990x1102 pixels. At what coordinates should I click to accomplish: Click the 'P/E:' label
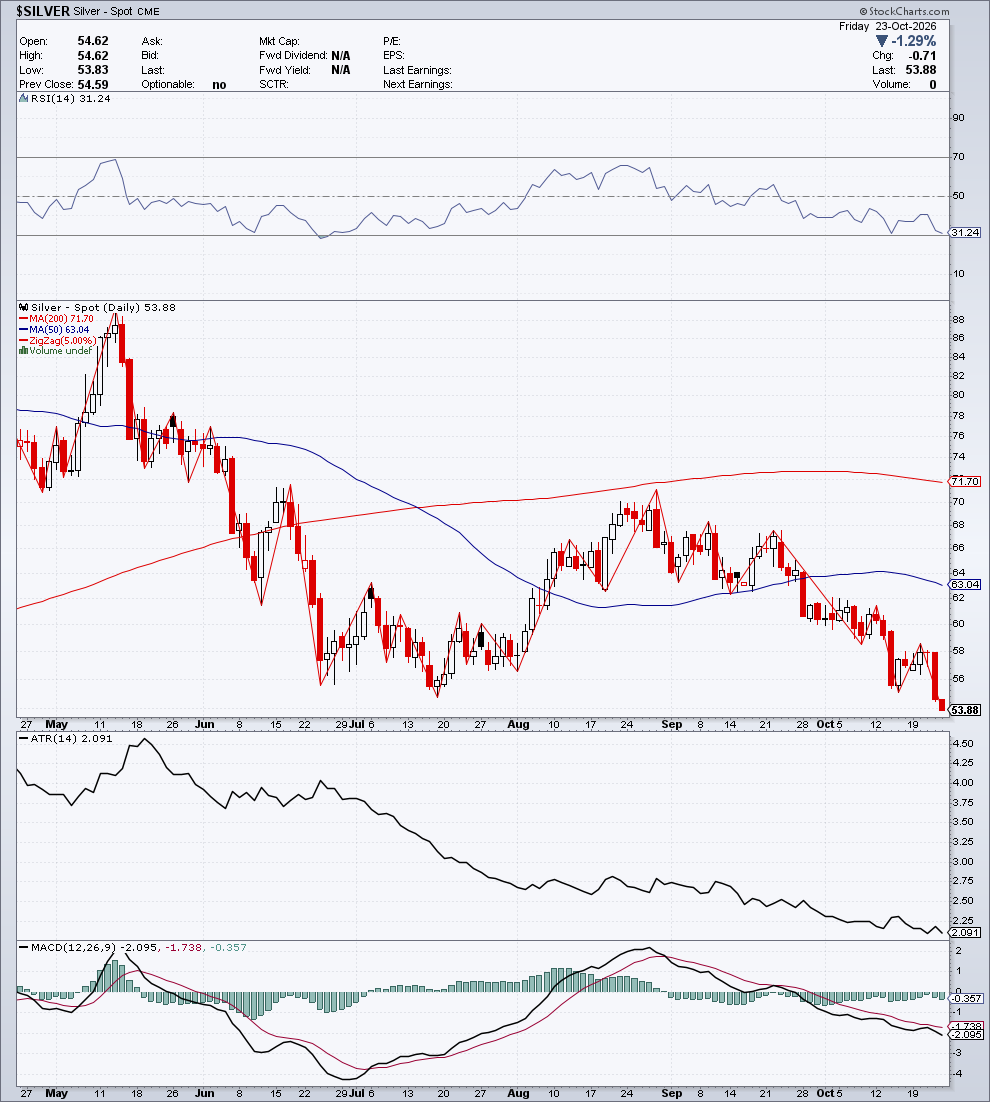pyautogui.click(x=391, y=41)
